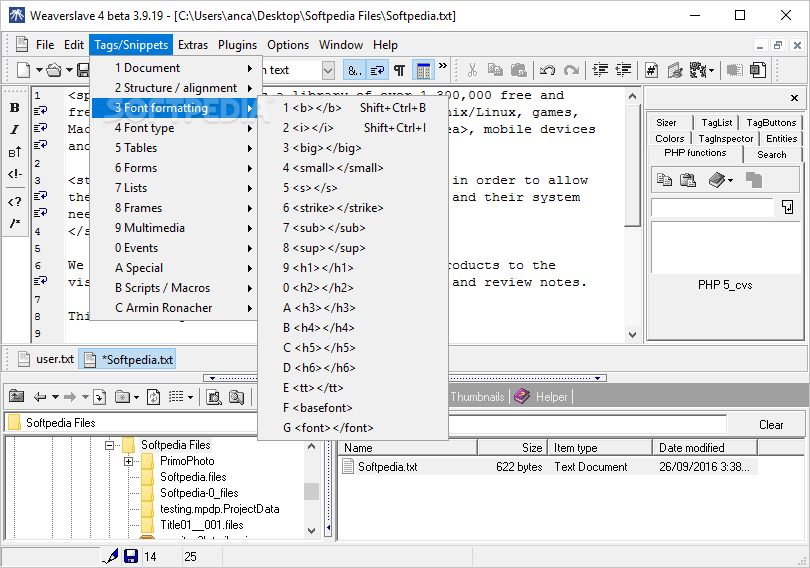Viewport: 810px width, 568px height.
Task: Toggle entity conversion '&..' button
Action: [354, 70]
